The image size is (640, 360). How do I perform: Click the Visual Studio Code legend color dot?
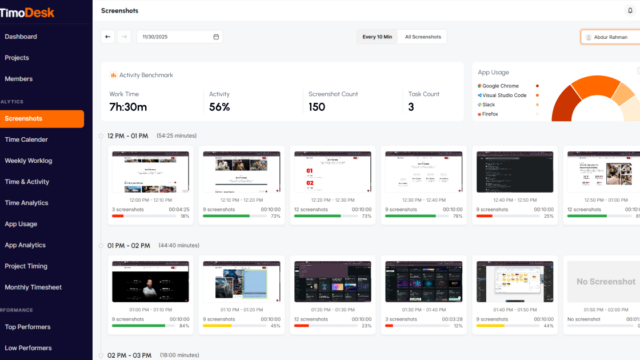point(537,96)
